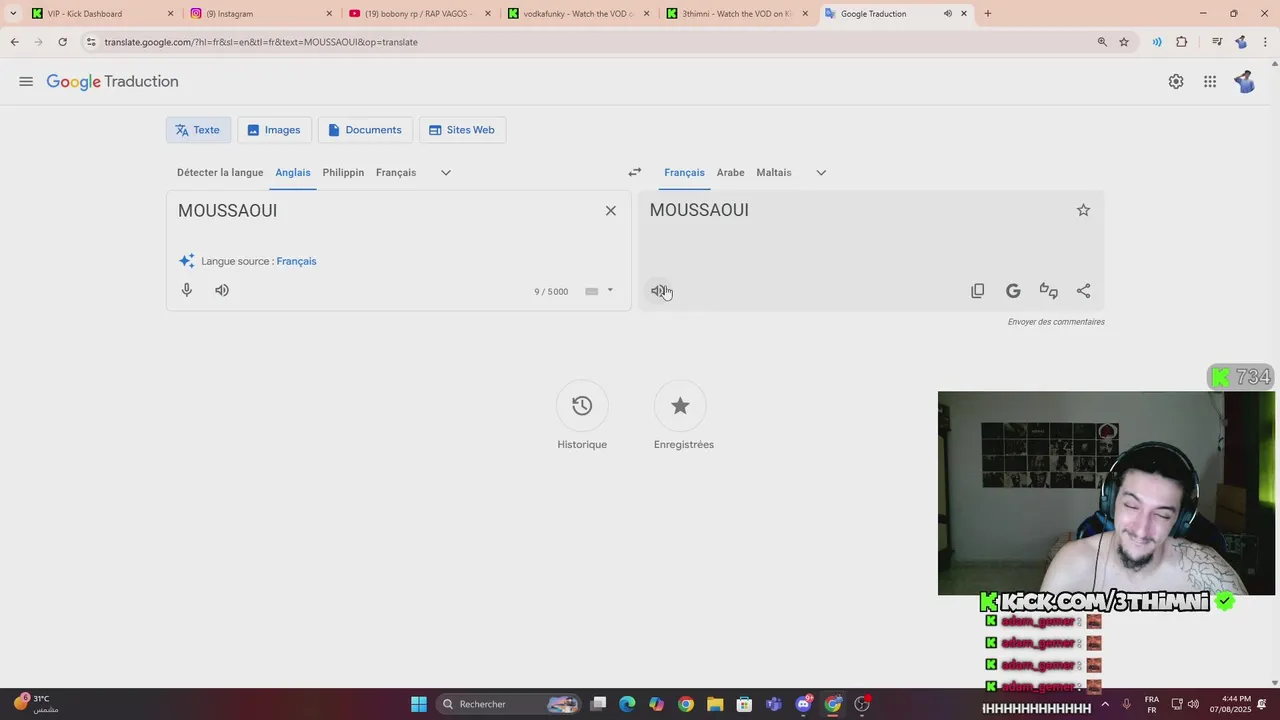
Task: Select the Texte translation mode
Action: pos(198,130)
